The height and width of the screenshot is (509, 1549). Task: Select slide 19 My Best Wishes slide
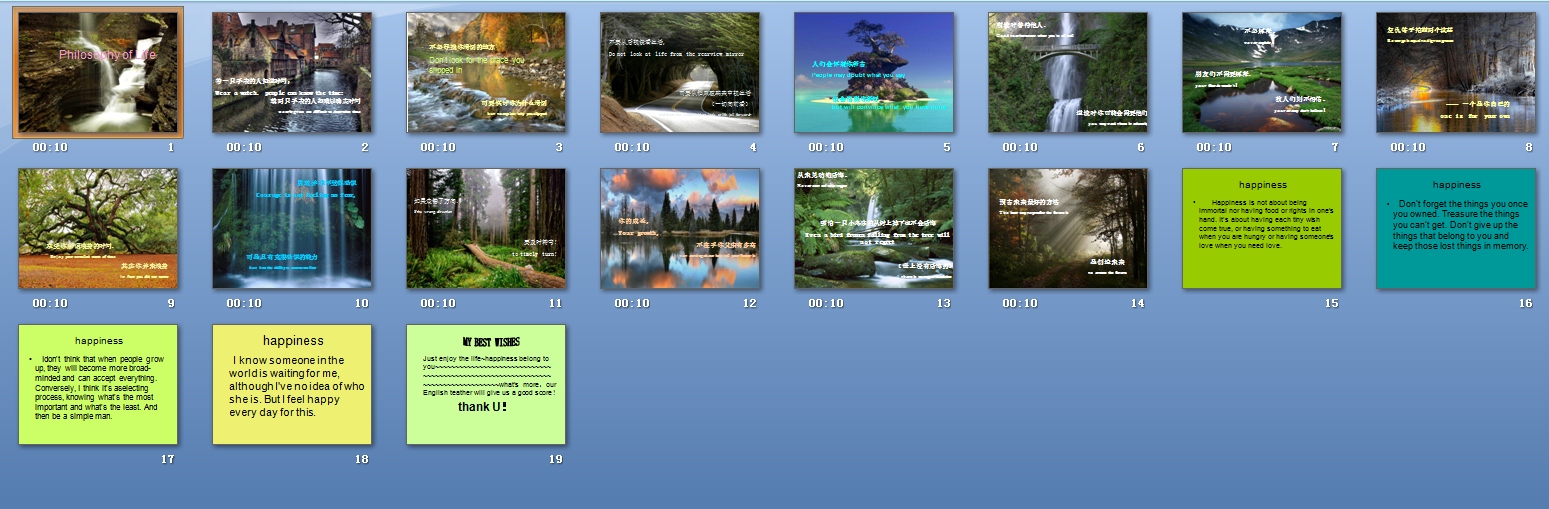486,384
